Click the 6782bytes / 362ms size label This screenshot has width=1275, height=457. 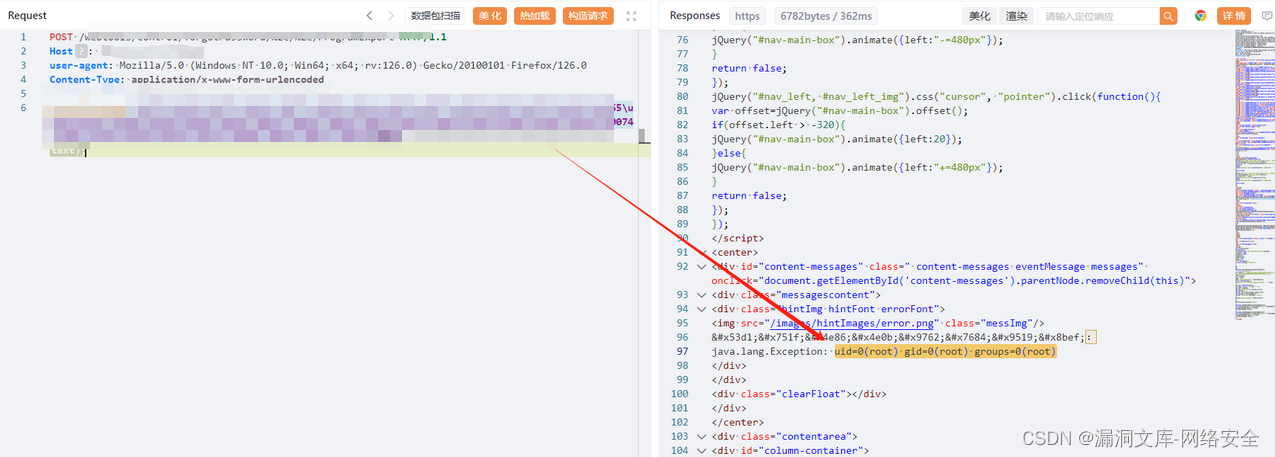[826, 16]
